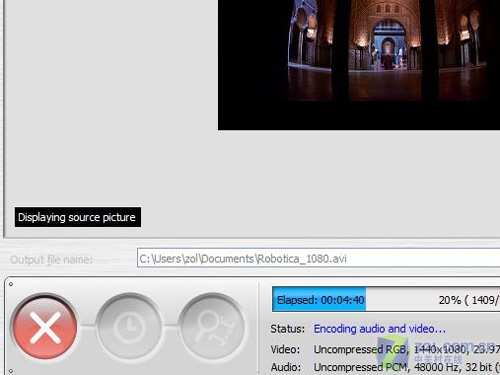Click the greyed-out magnifier preview button
Screen dimensions: 500x375
(x=212, y=327)
